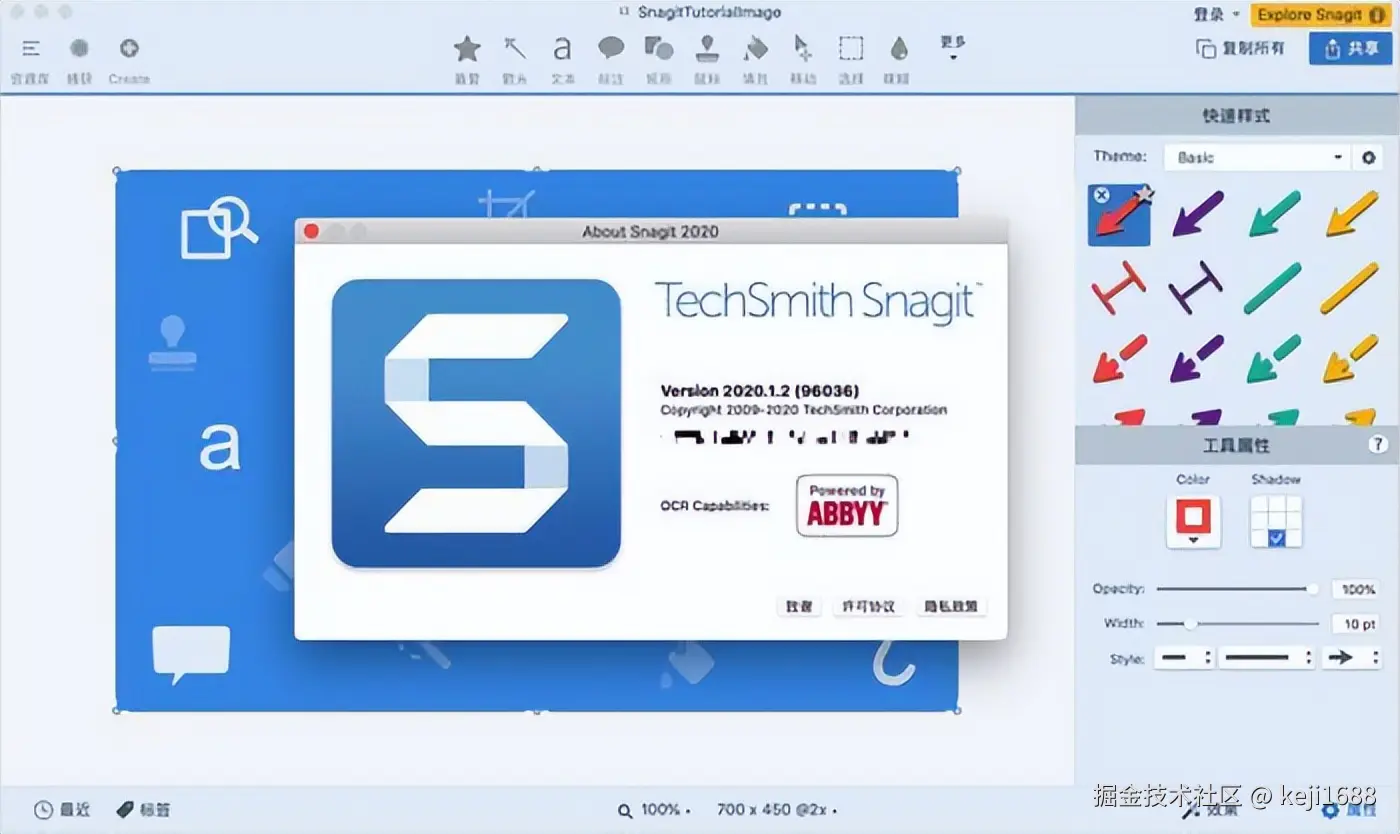Click the Opacity slider

(x=1238, y=589)
